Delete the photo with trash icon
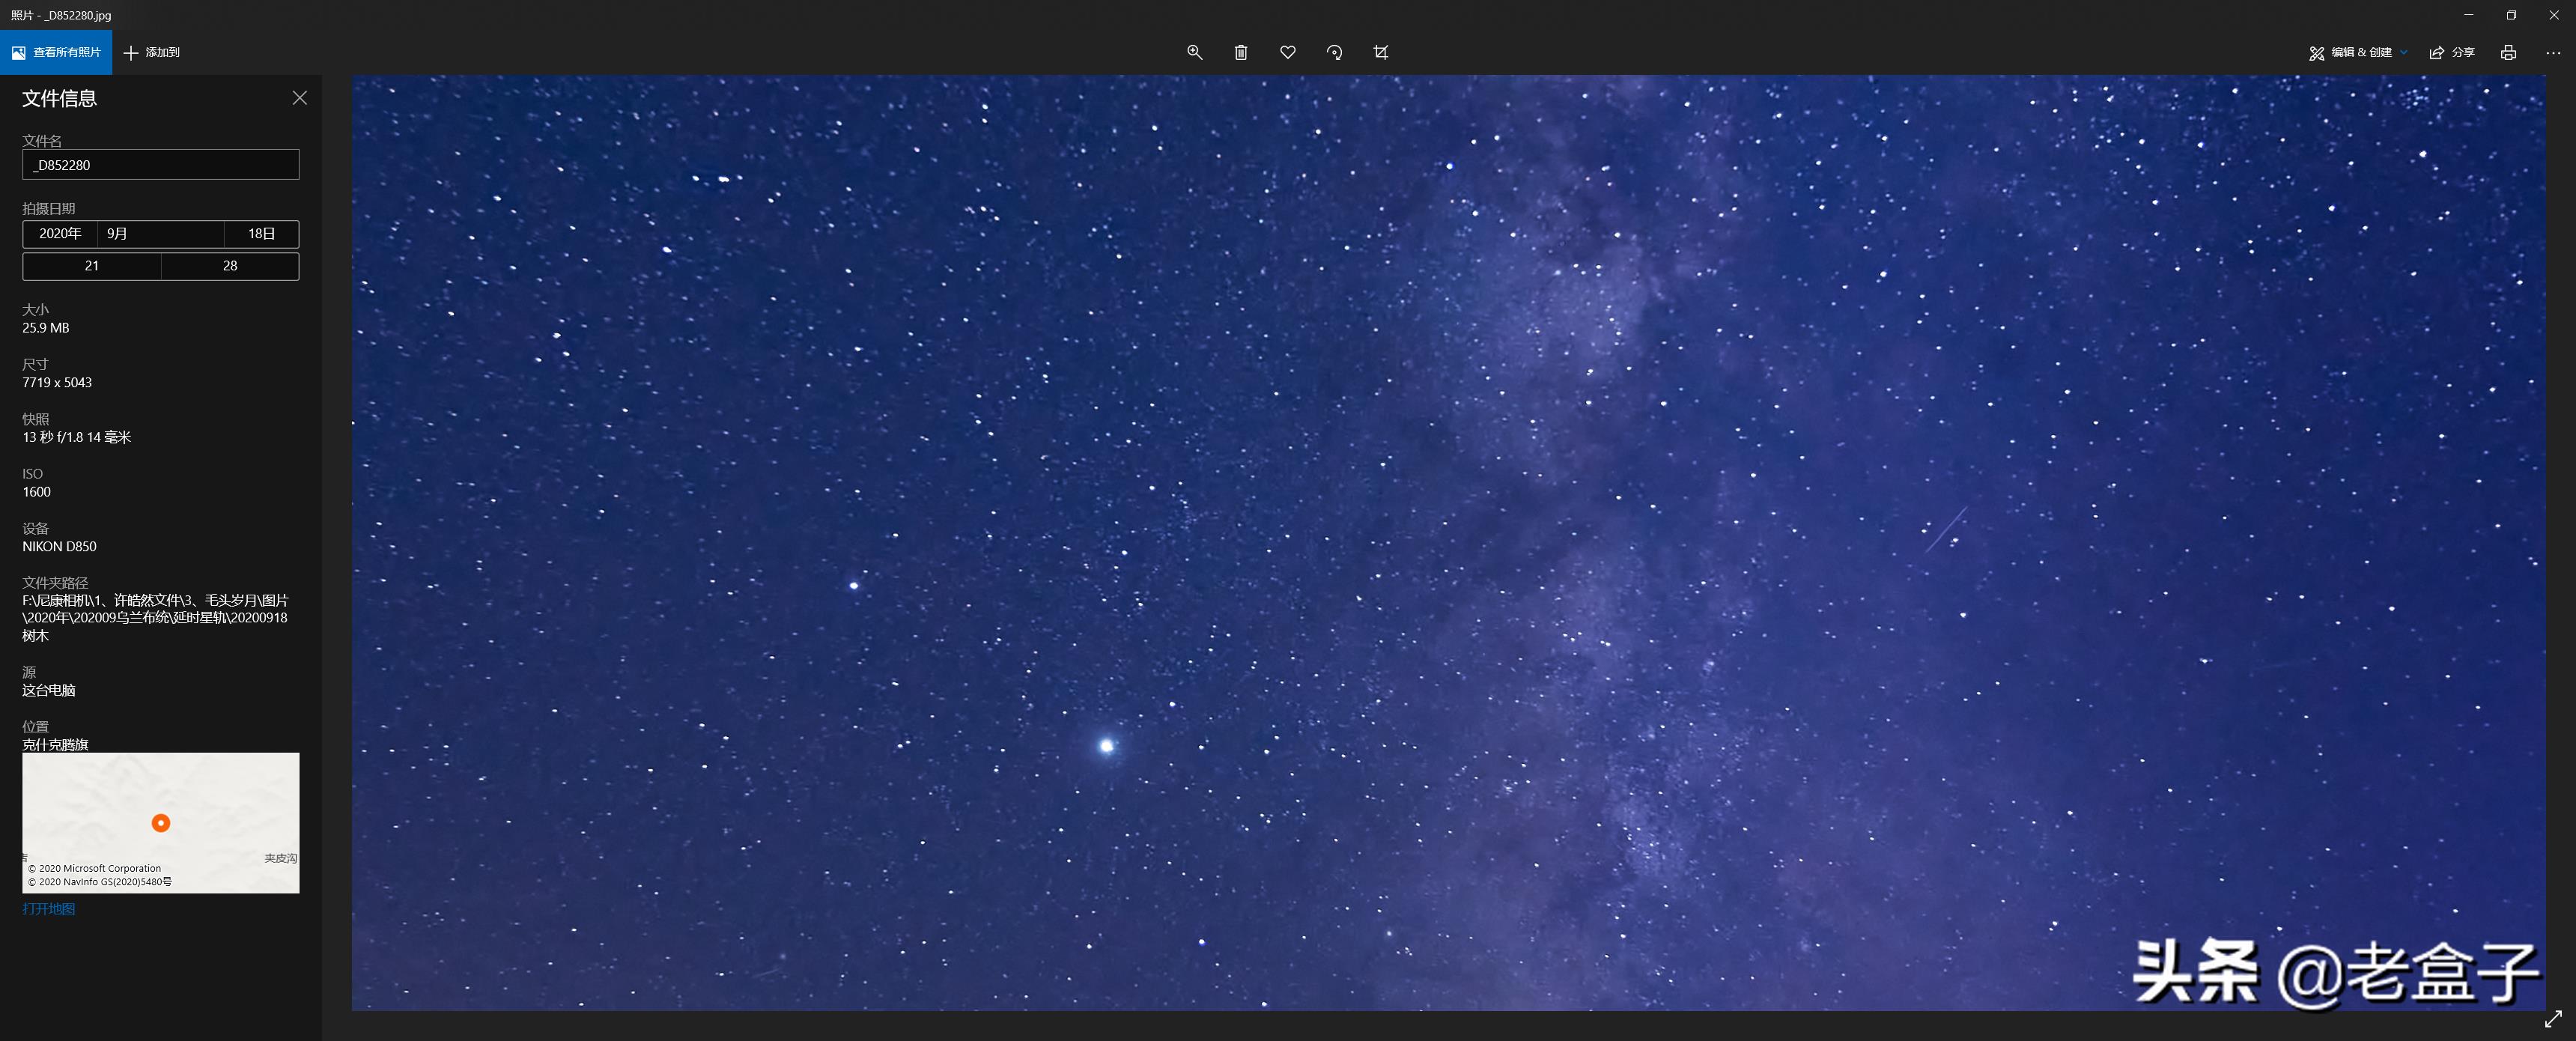2576x1041 pixels. coord(1241,52)
